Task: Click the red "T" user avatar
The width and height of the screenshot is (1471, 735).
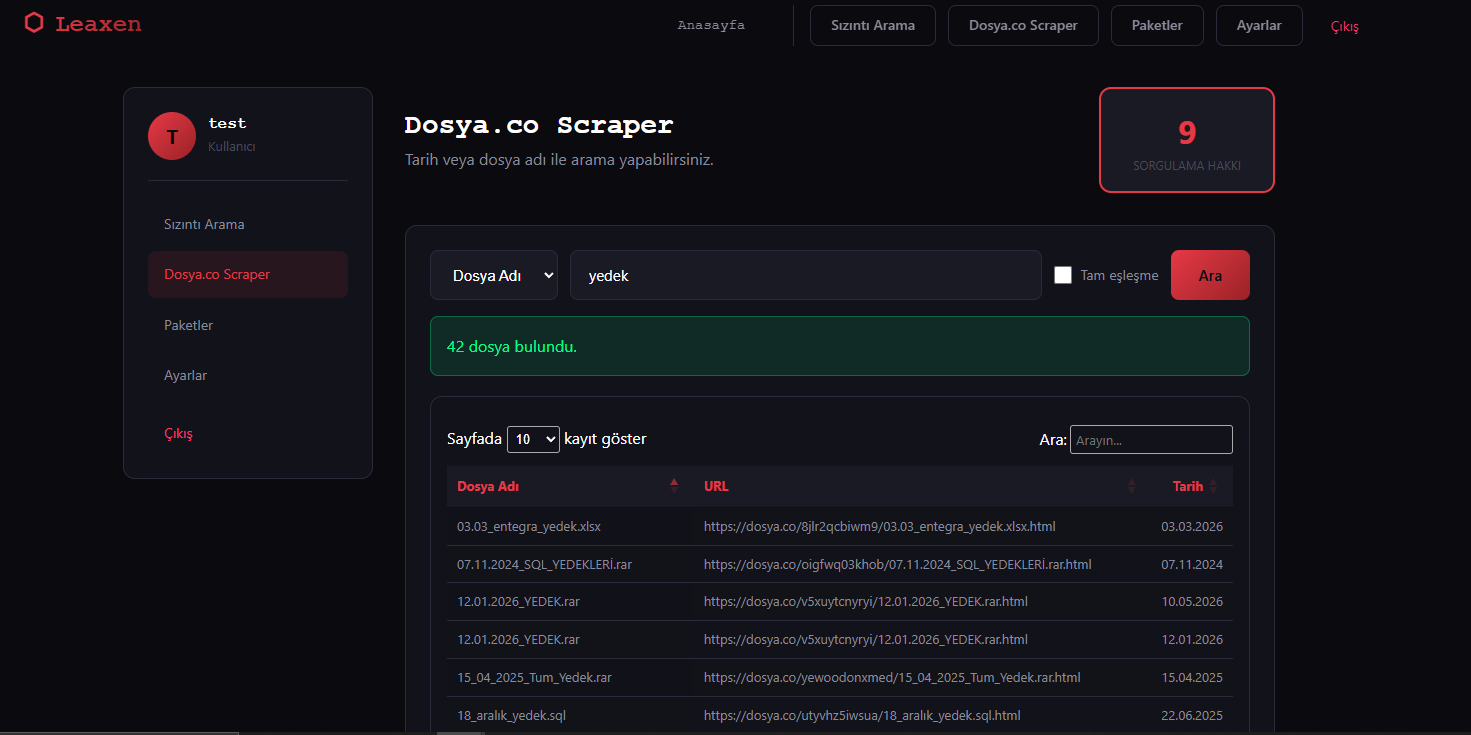Action: [x=172, y=136]
